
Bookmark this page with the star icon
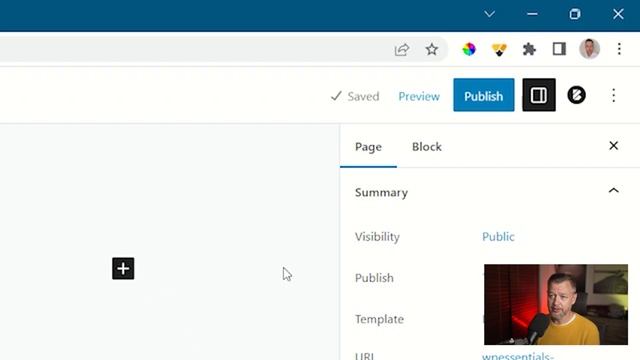click(431, 49)
